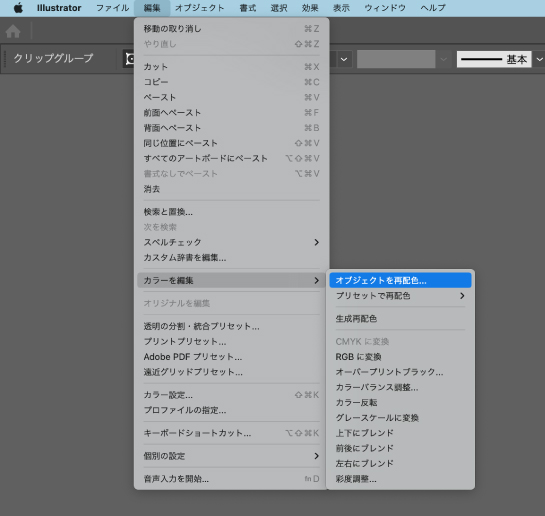Open the ウィンドウ menu
The image size is (545, 516).
point(385,8)
